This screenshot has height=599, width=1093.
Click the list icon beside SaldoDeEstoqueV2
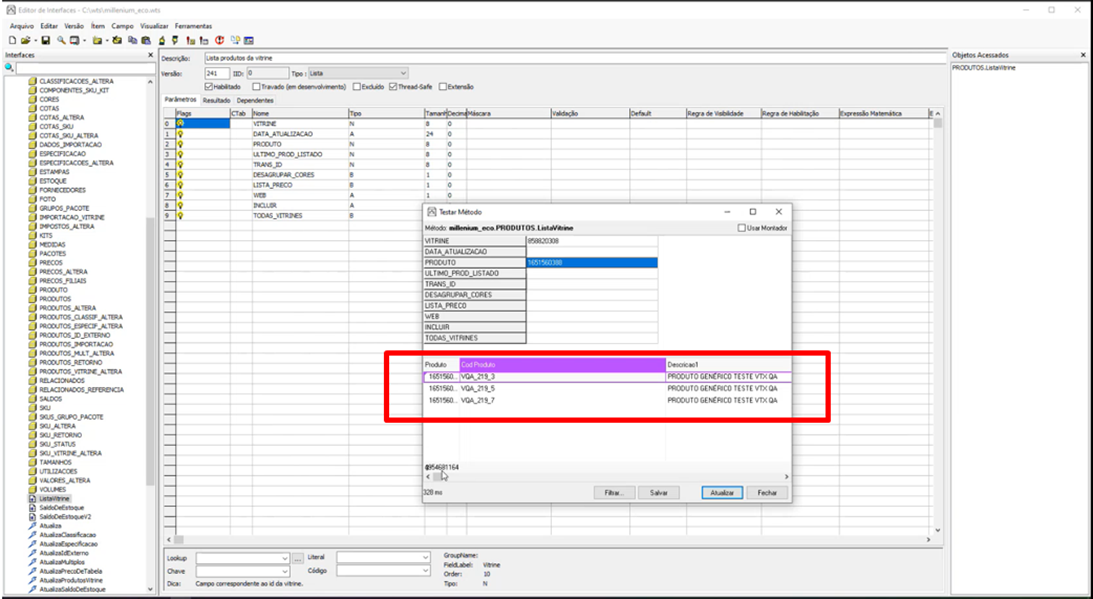(32, 517)
